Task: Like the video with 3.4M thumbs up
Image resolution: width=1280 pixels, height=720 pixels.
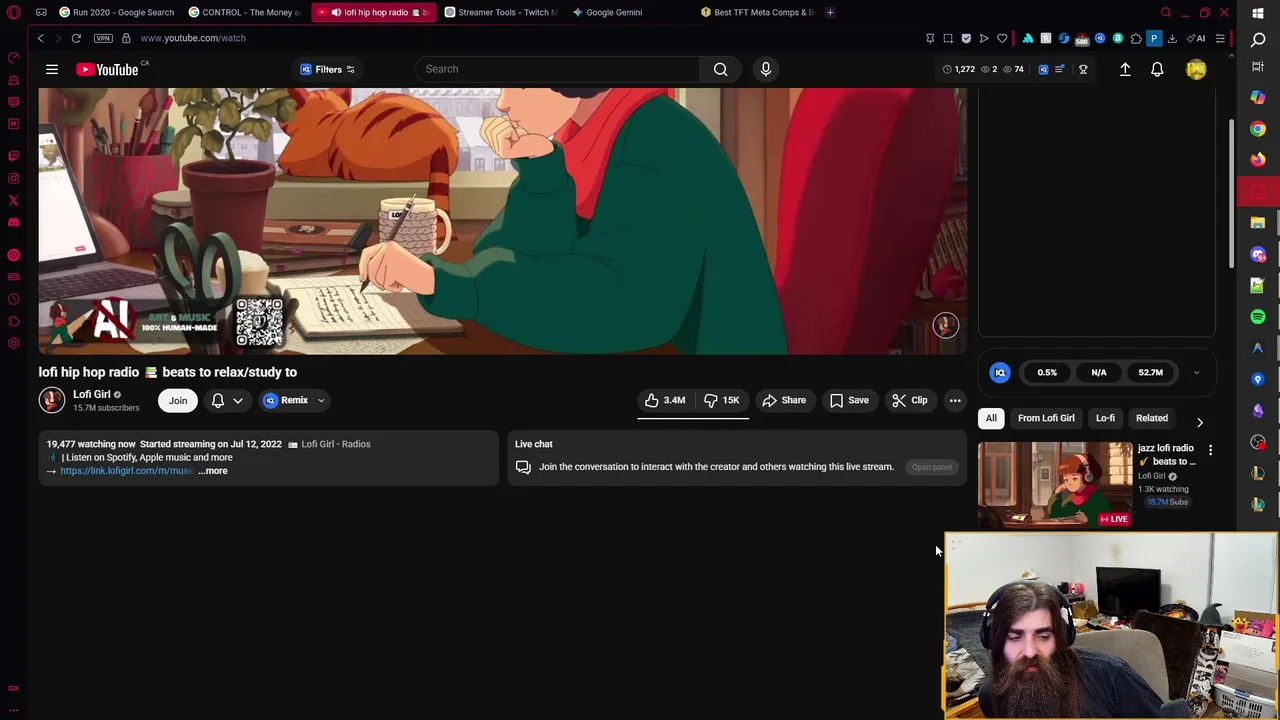Action: [665, 400]
